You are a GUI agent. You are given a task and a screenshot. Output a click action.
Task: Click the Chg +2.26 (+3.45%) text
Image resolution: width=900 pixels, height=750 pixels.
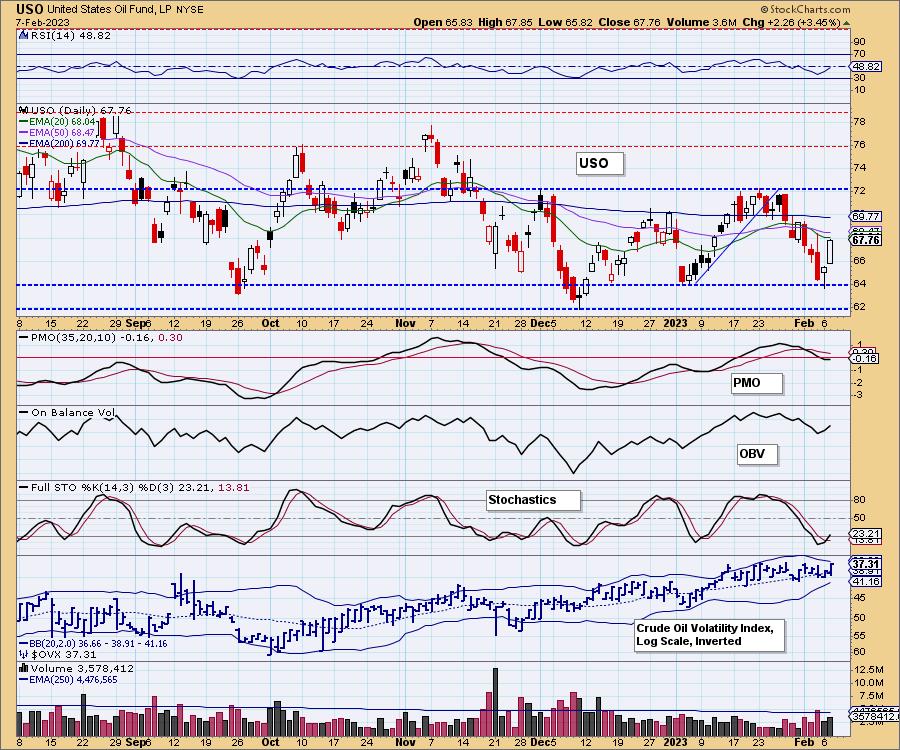pos(791,22)
